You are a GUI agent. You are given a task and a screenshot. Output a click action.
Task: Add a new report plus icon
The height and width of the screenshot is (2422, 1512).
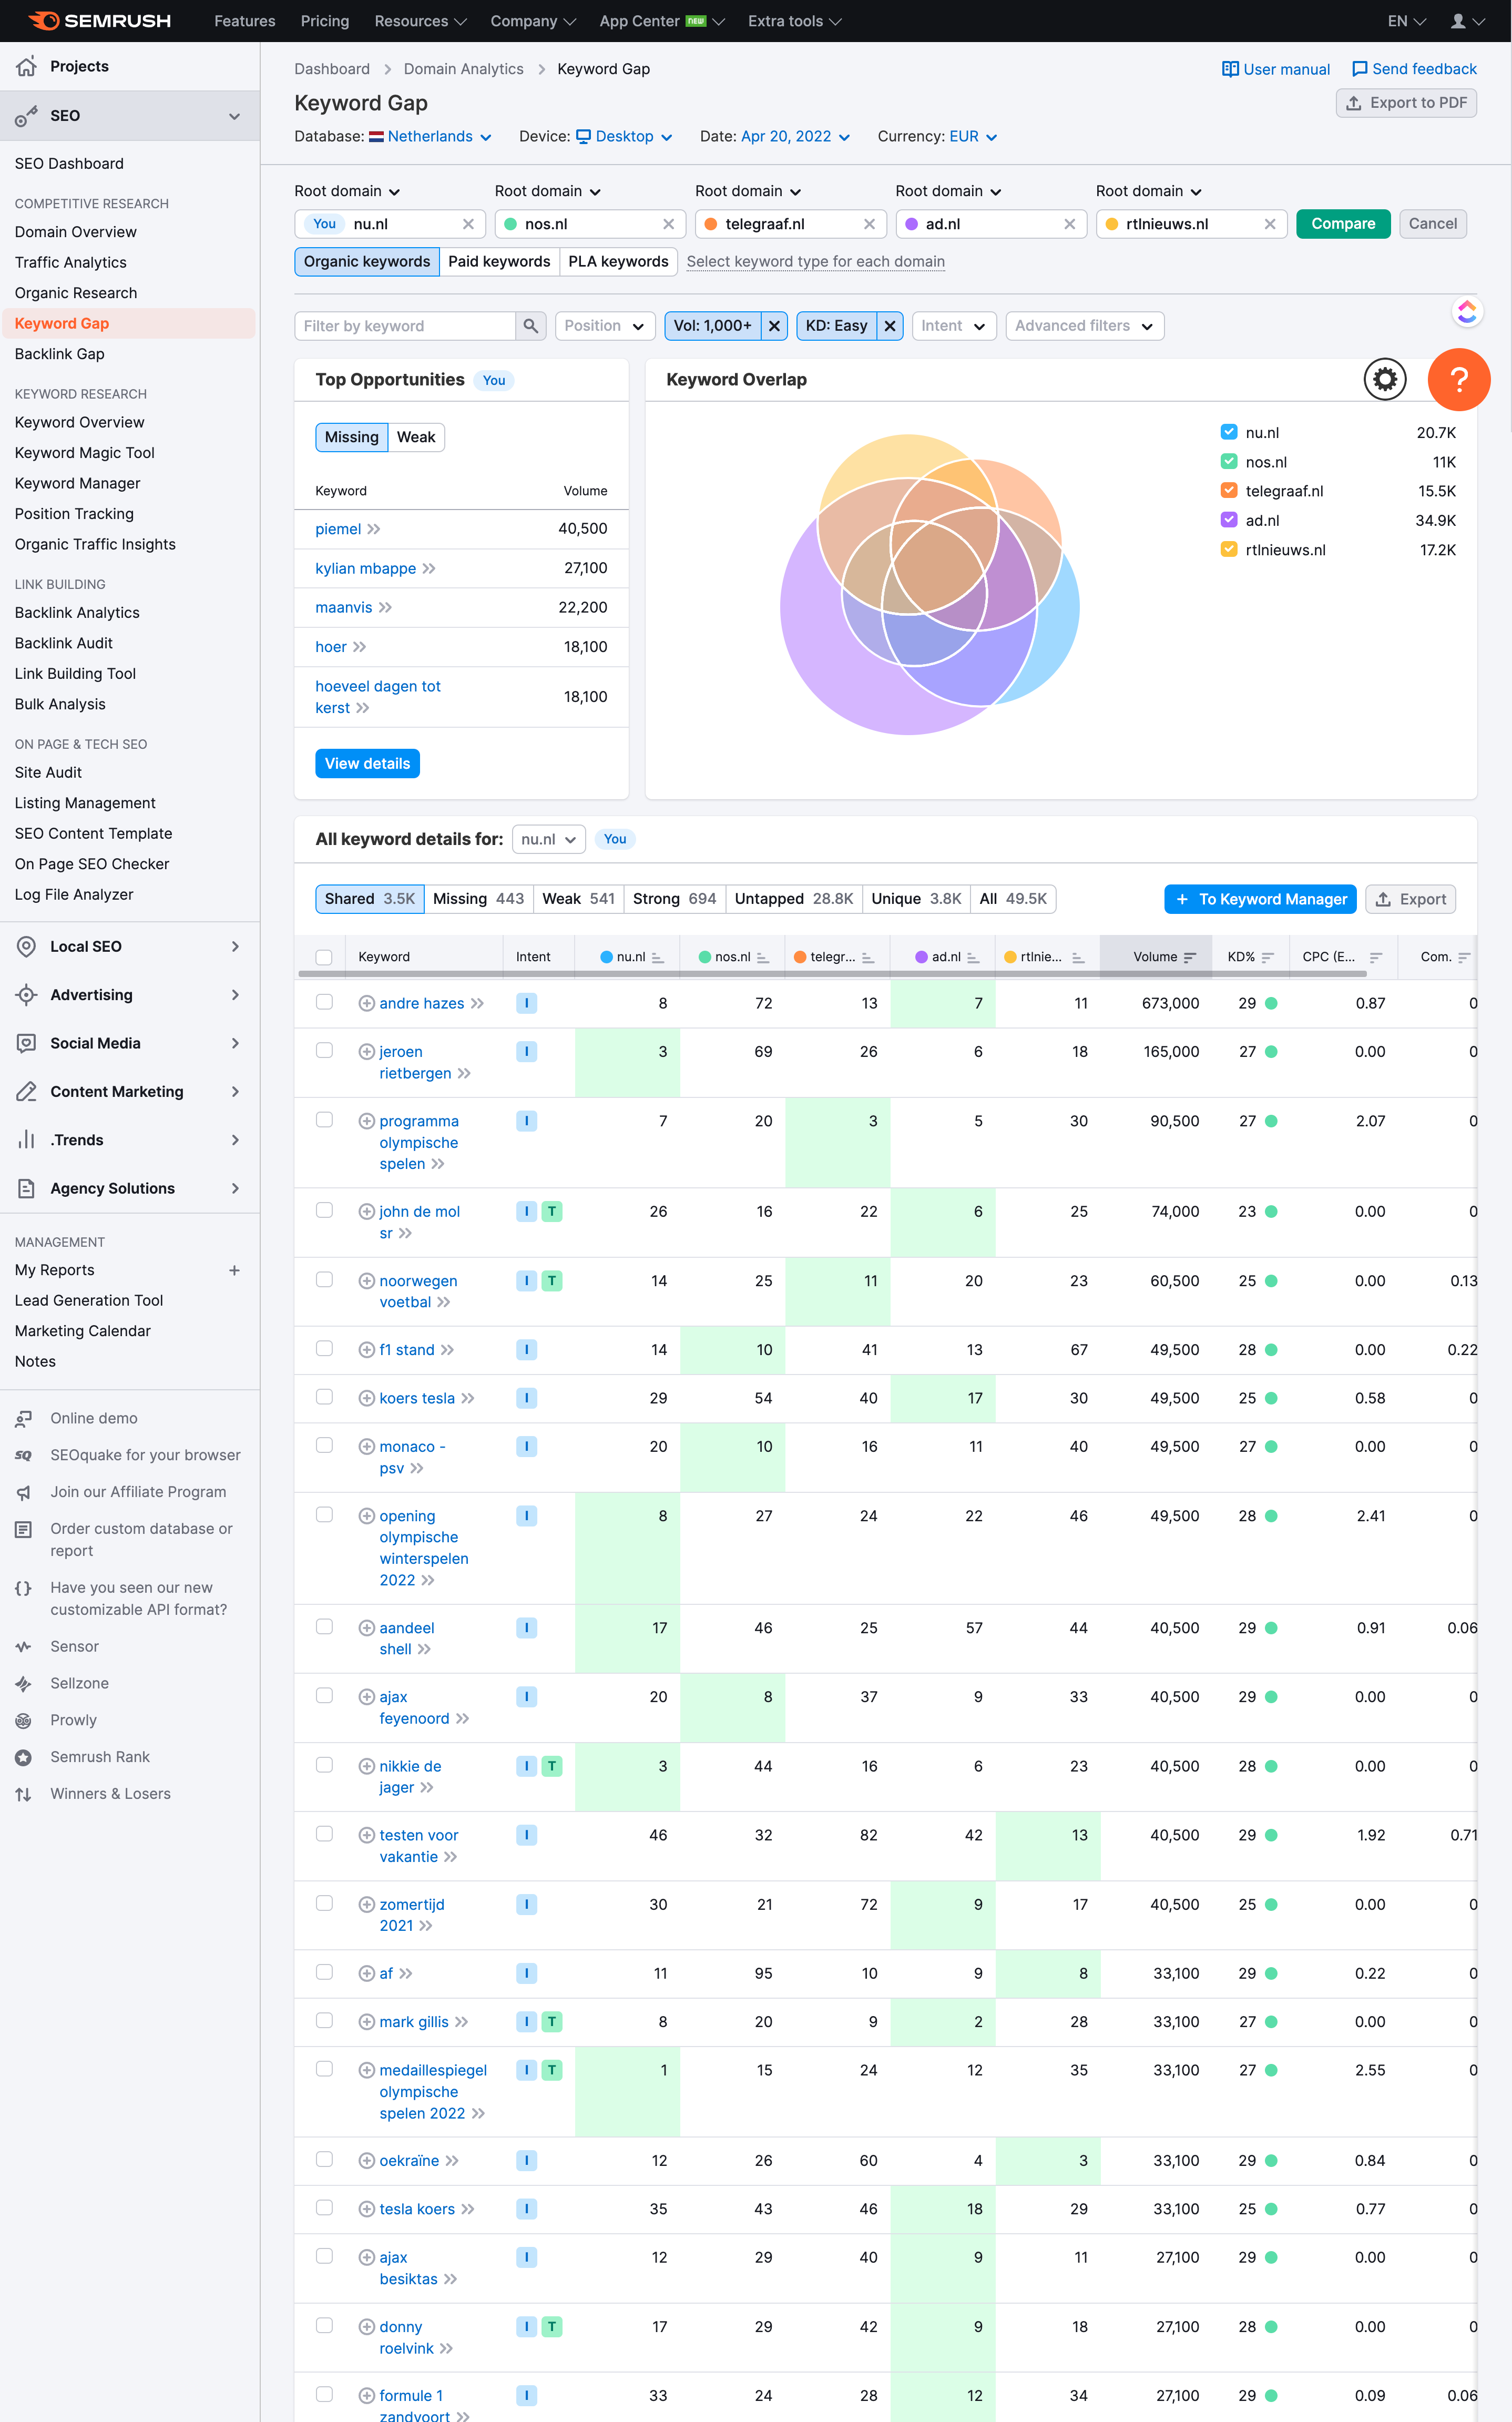(234, 1270)
